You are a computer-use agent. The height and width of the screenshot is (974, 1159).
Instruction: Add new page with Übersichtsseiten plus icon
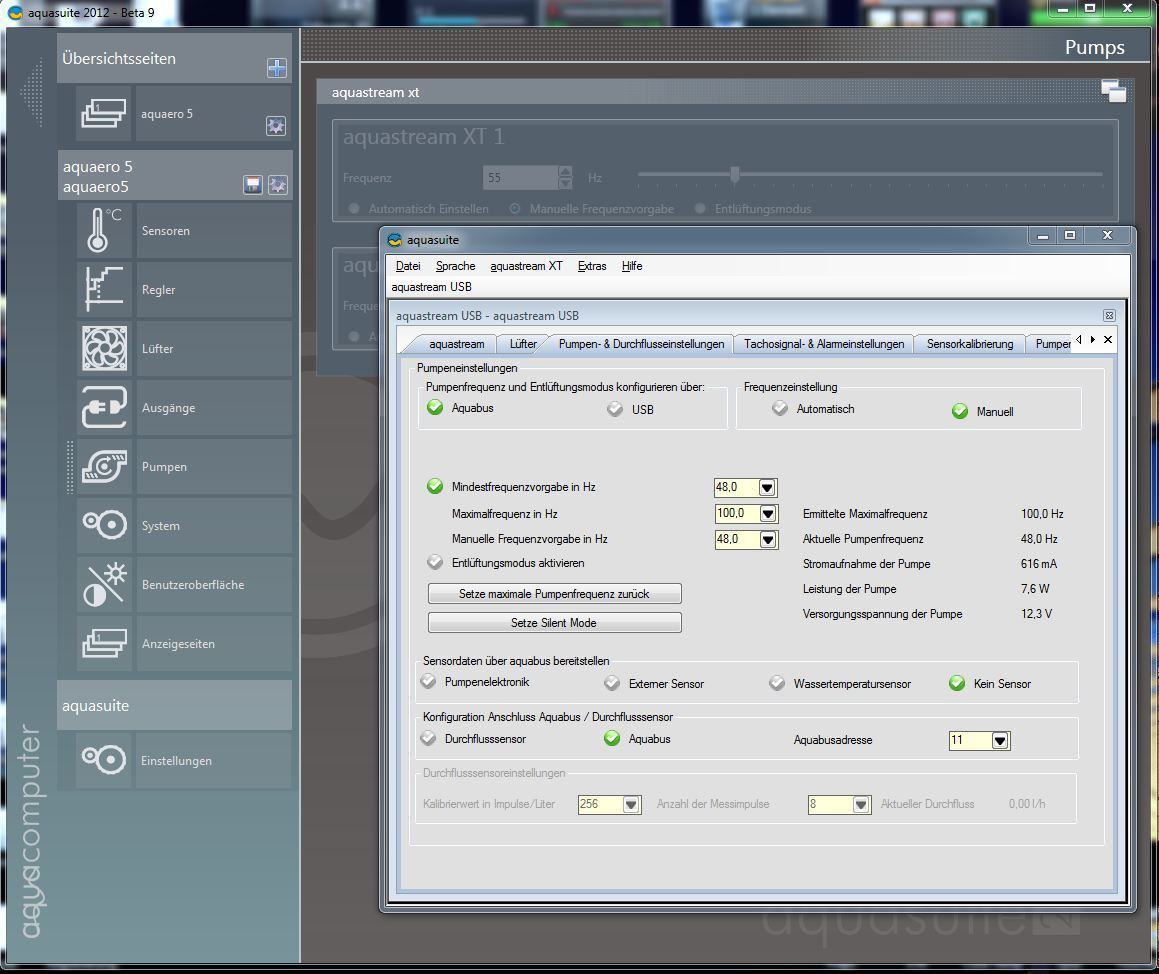[x=276, y=68]
